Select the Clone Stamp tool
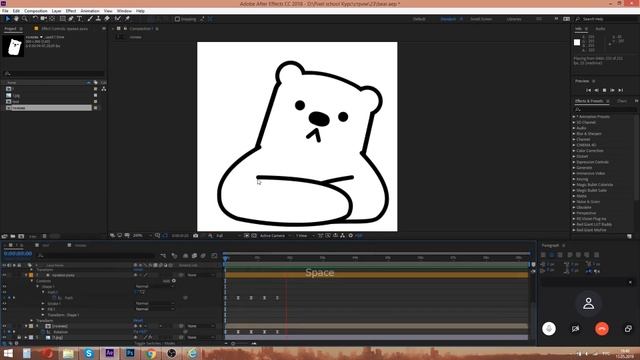 [98, 19]
